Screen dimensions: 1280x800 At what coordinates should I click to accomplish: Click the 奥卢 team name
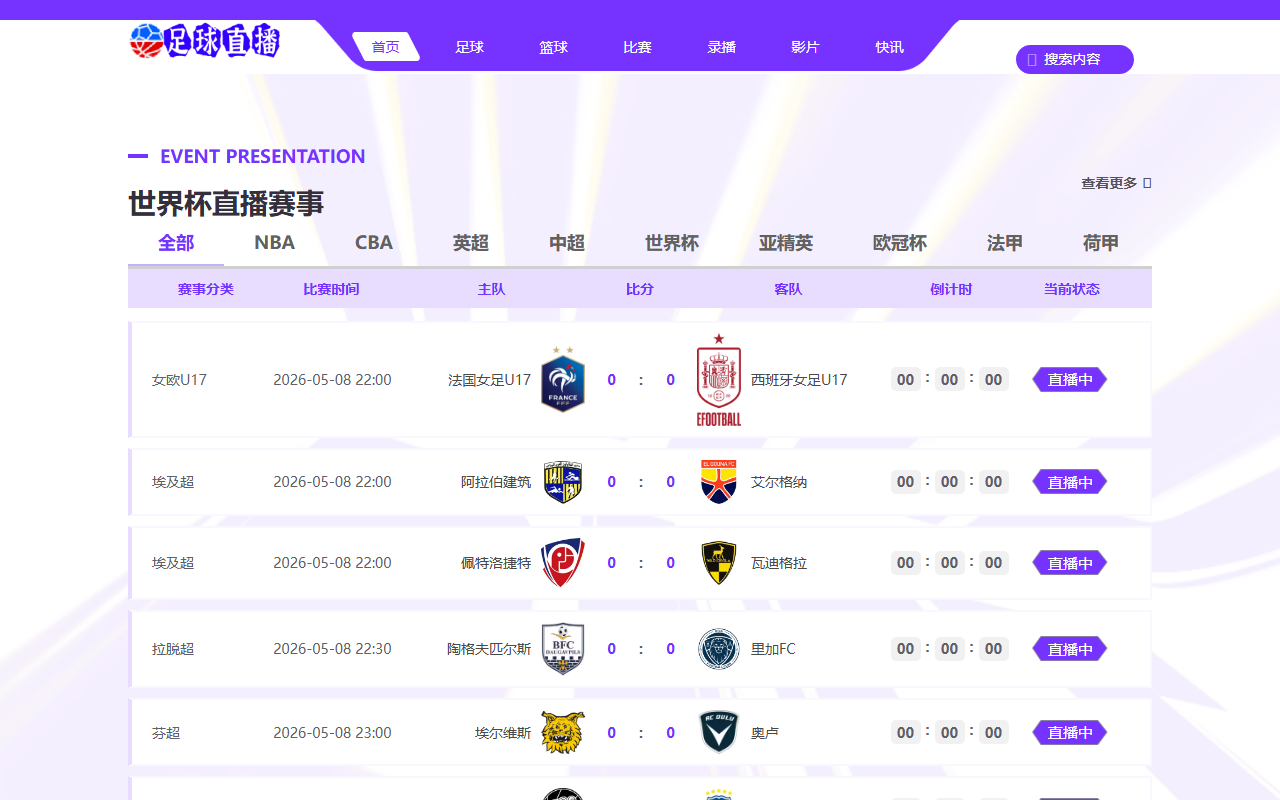tap(765, 733)
